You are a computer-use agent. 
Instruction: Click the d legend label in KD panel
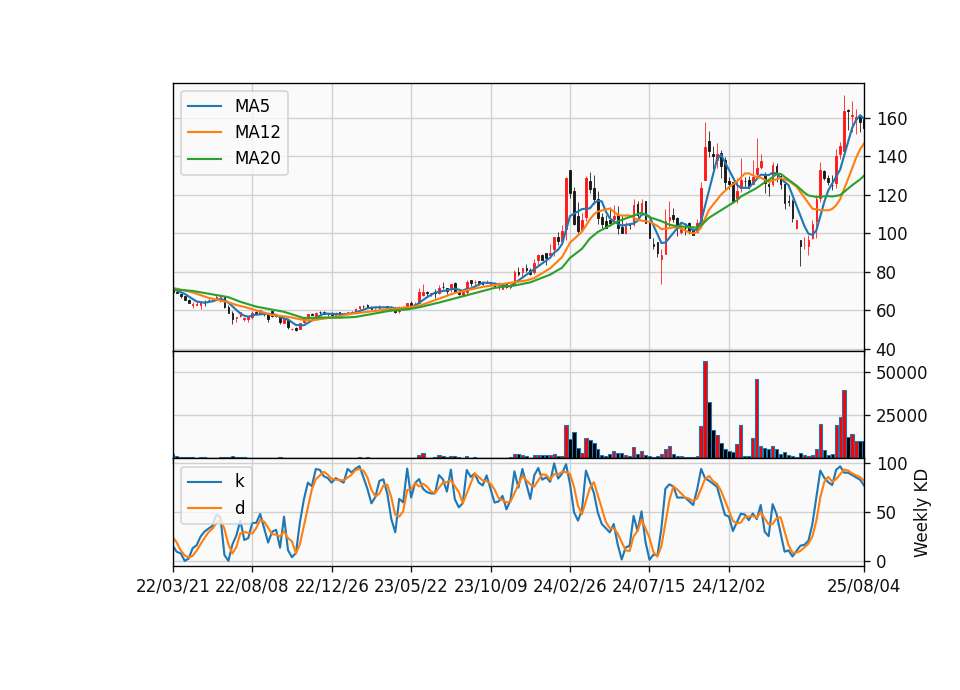click(239, 508)
